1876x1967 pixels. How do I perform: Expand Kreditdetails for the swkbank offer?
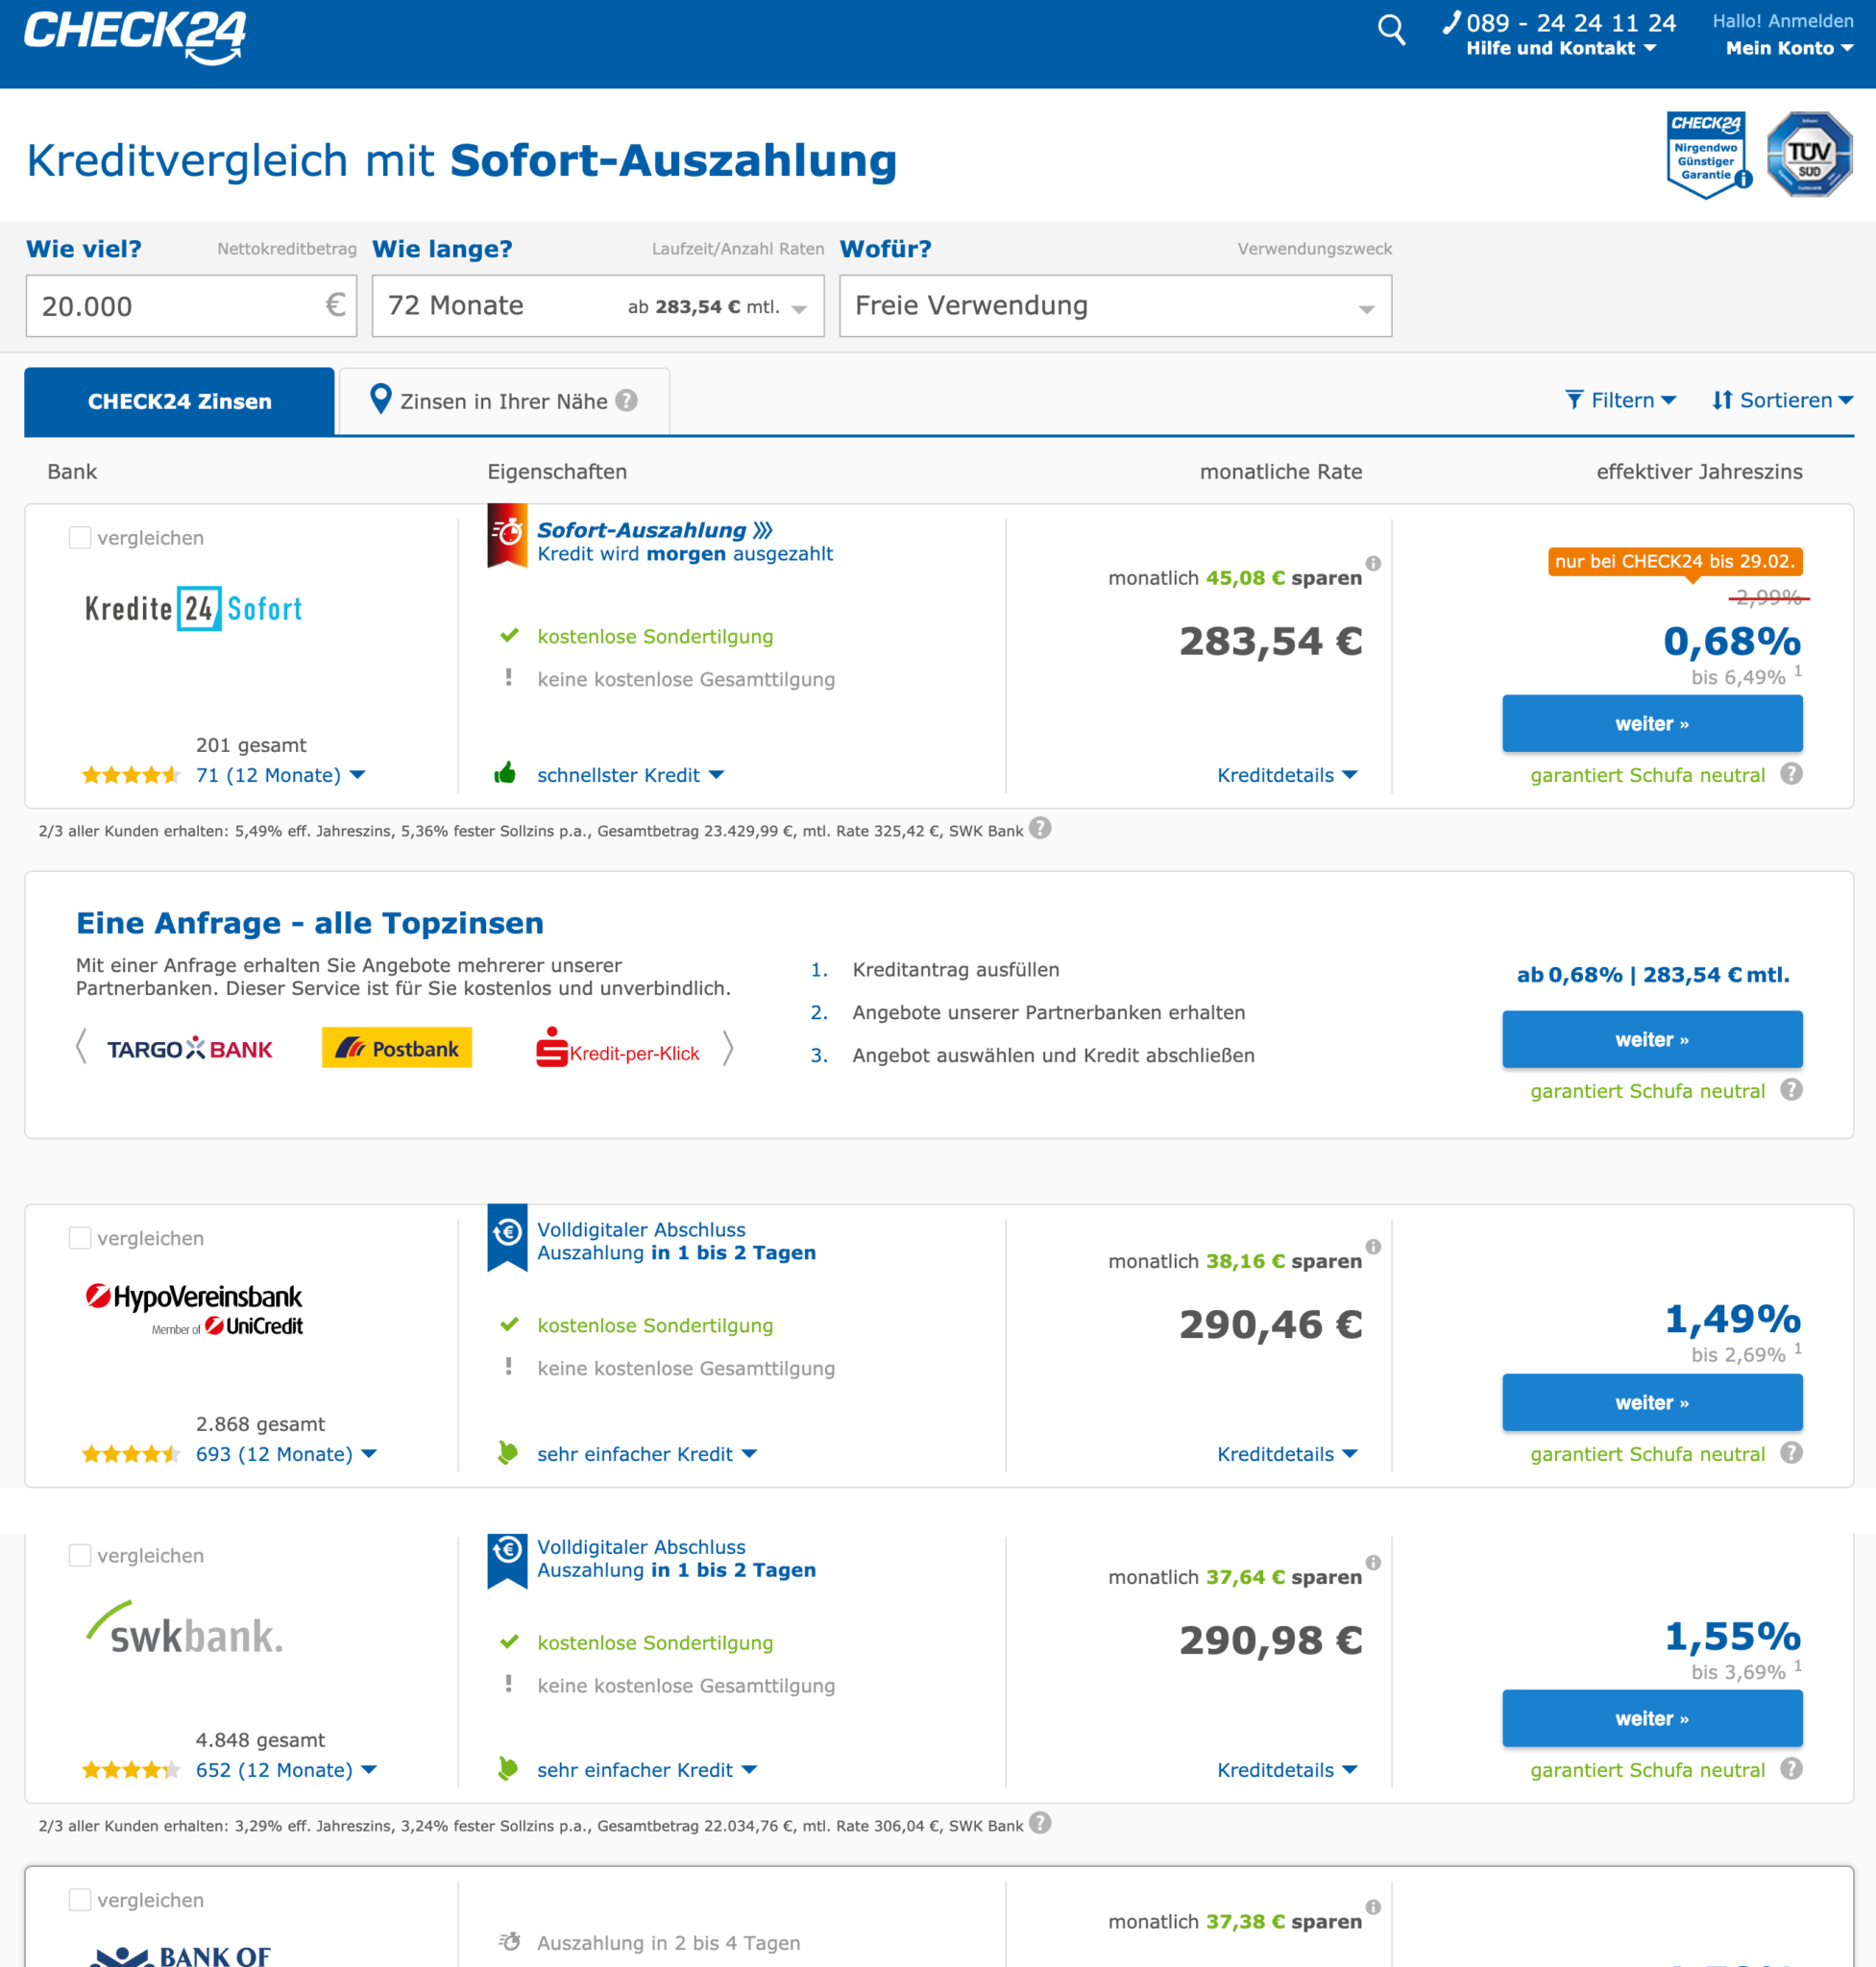(x=1286, y=1770)
